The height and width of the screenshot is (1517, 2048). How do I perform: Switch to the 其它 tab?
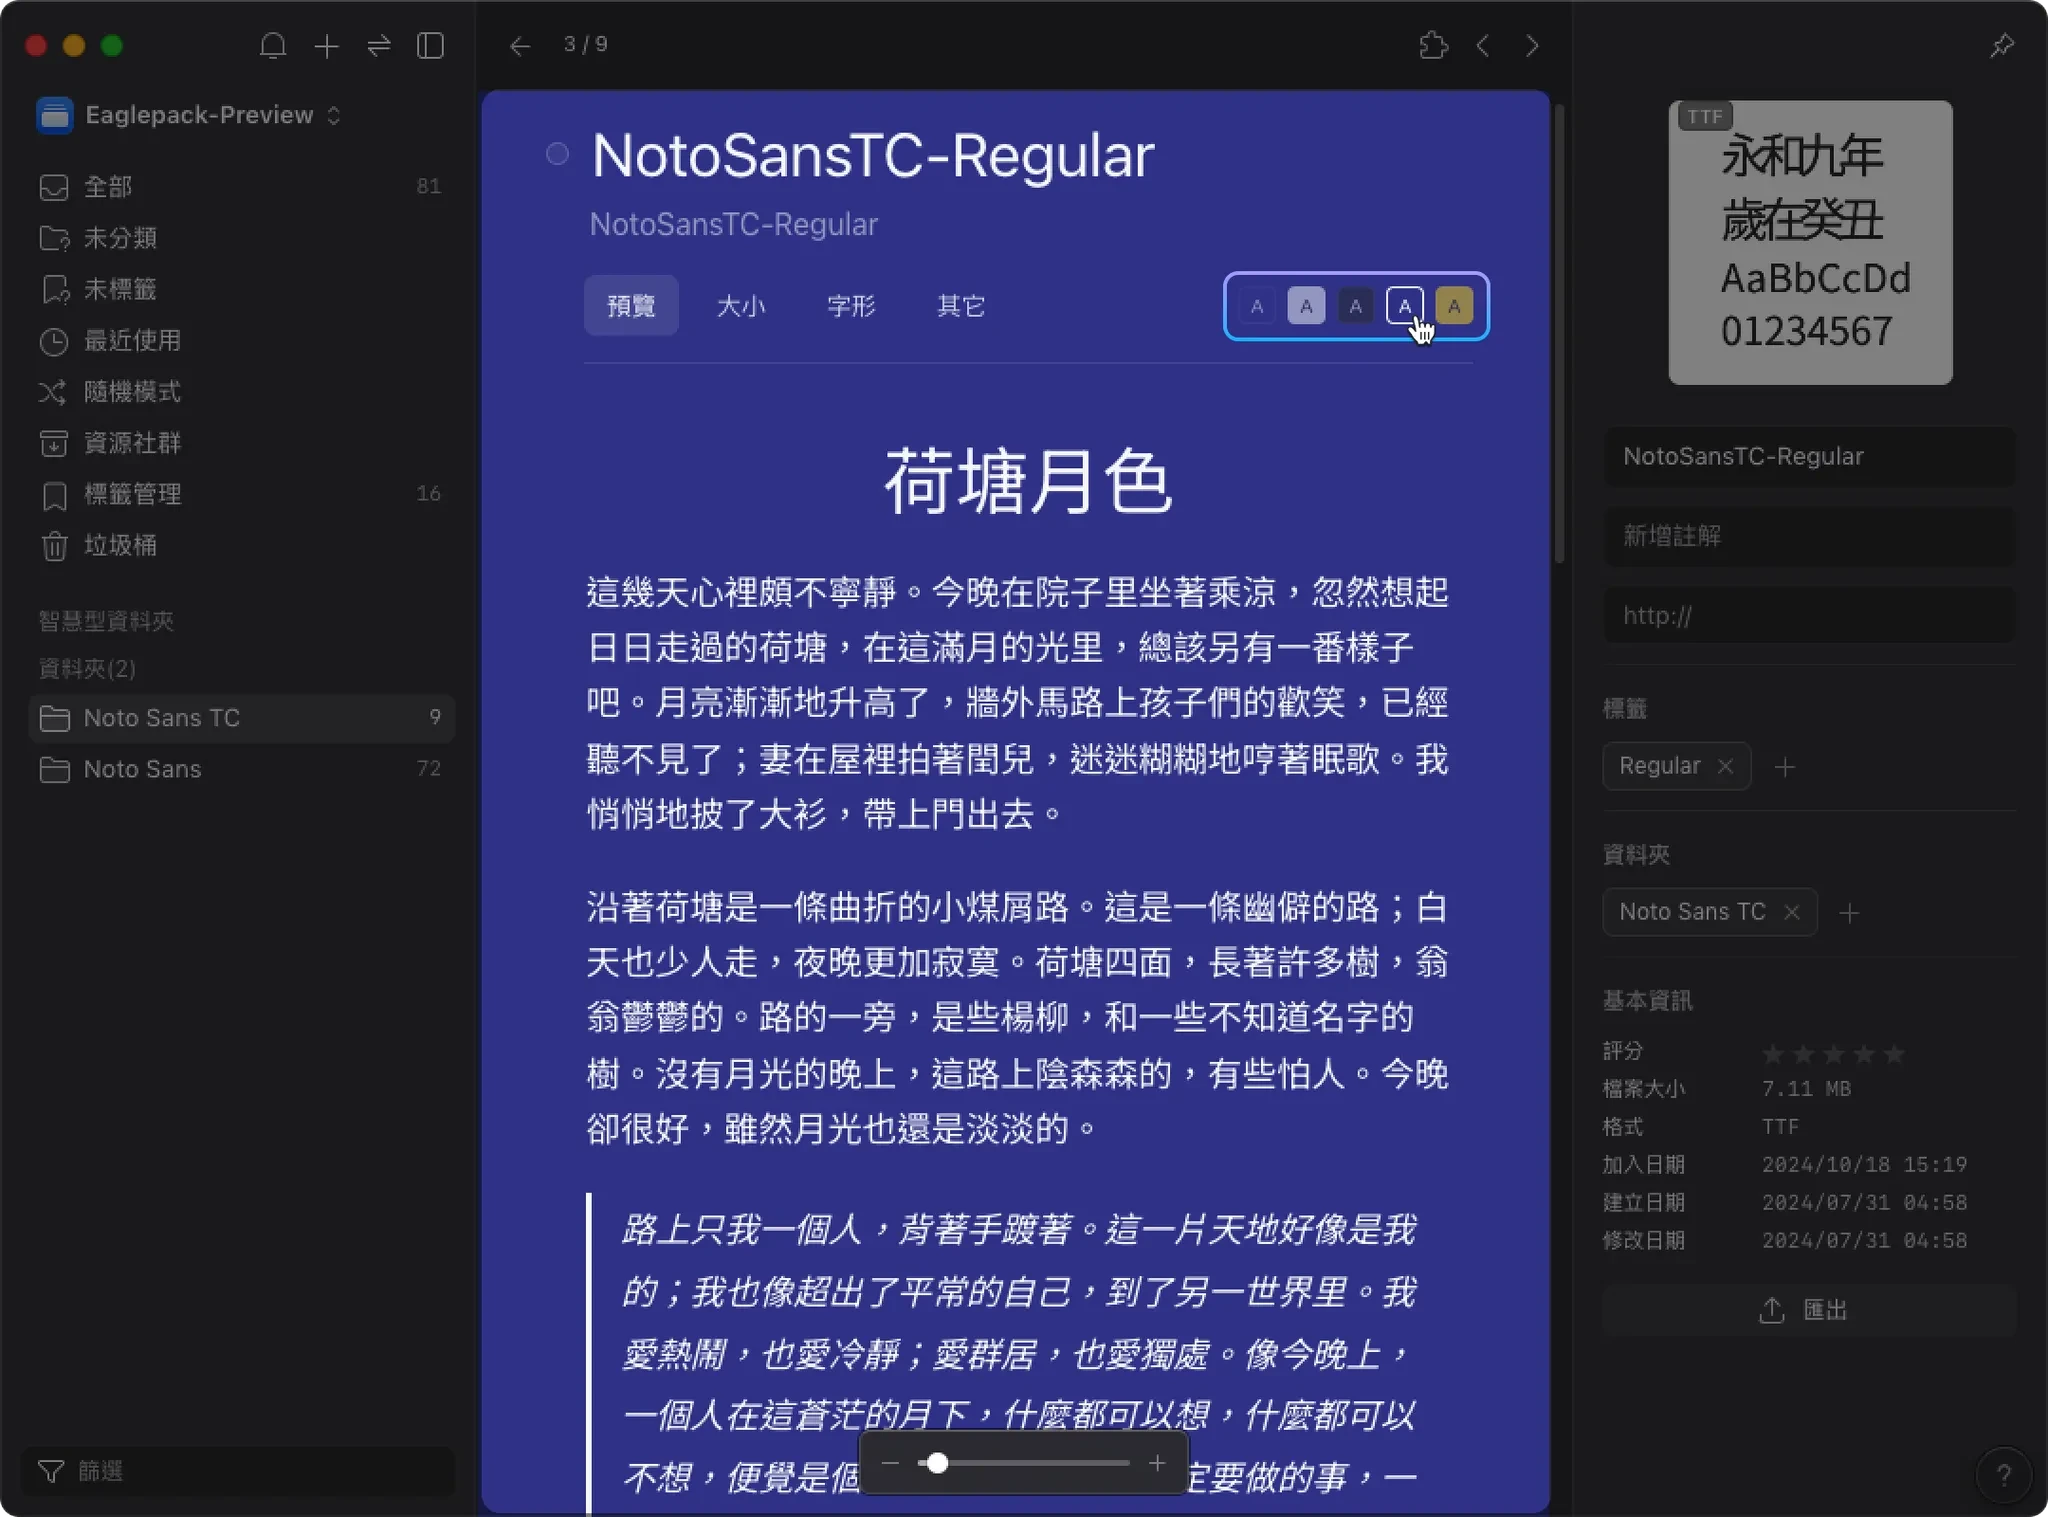pyautogui.click(x=961, y=305)
